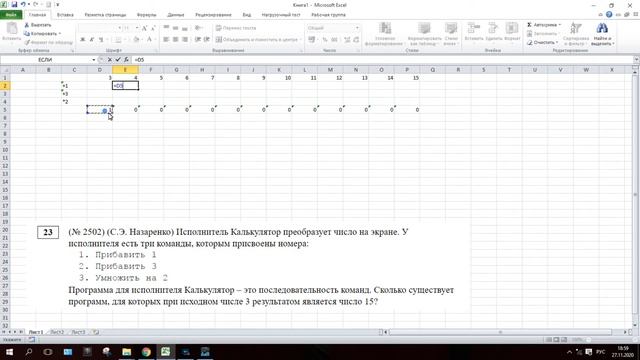Click the insert function fx button

126,60
